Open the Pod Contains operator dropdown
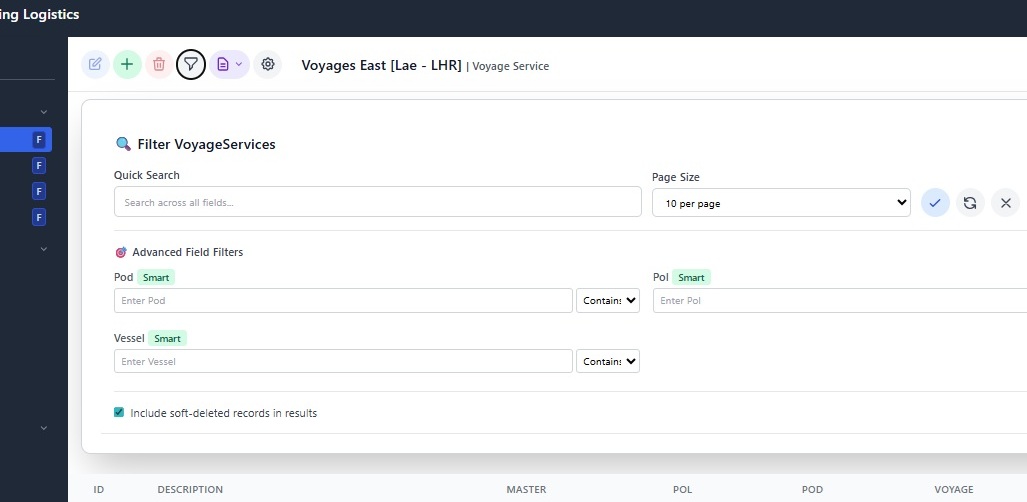 click(x=608, y=301)
